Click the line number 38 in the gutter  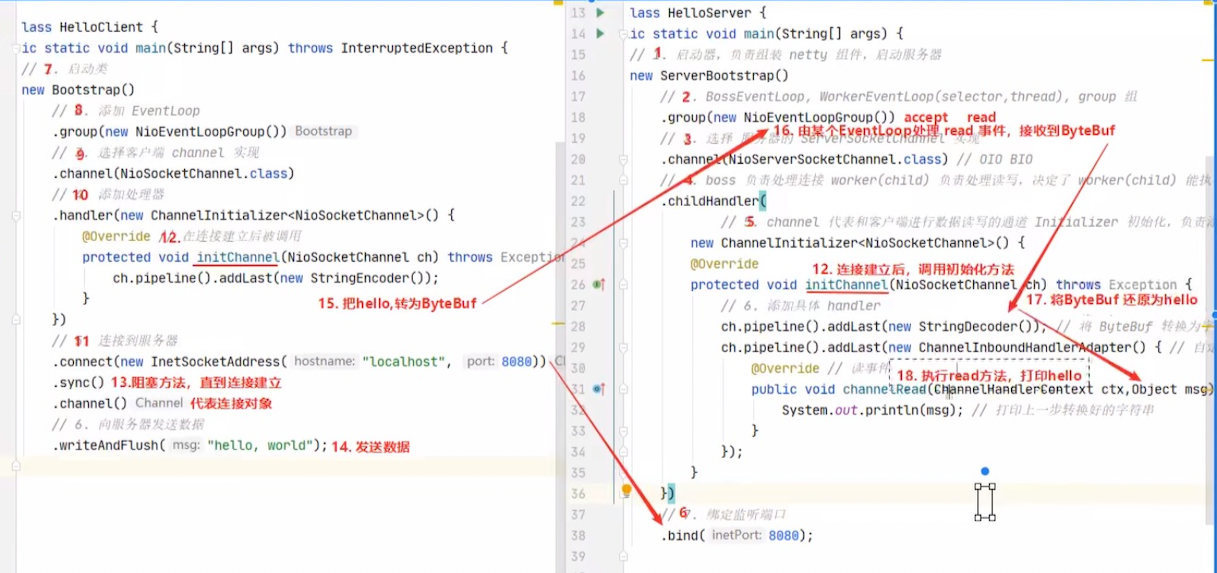578,535
